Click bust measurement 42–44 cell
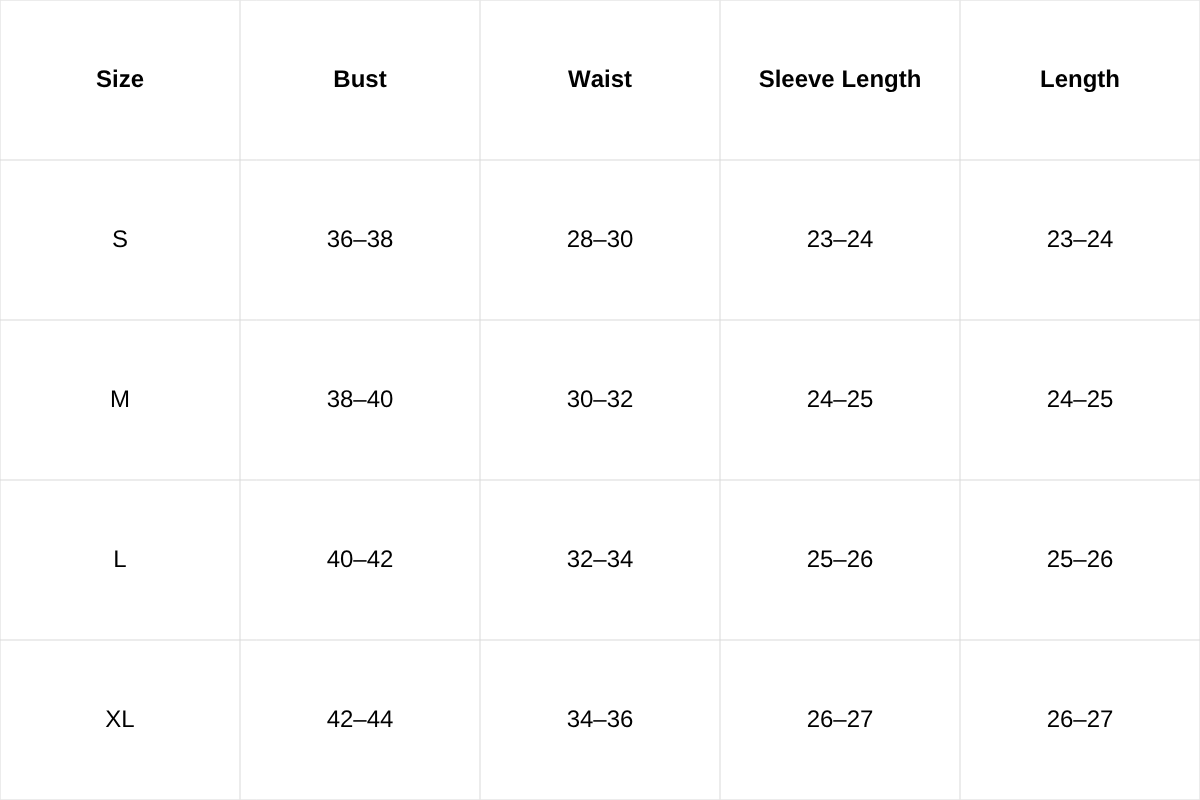Viewport: 1200px width, 800px height. coord(360,719)
